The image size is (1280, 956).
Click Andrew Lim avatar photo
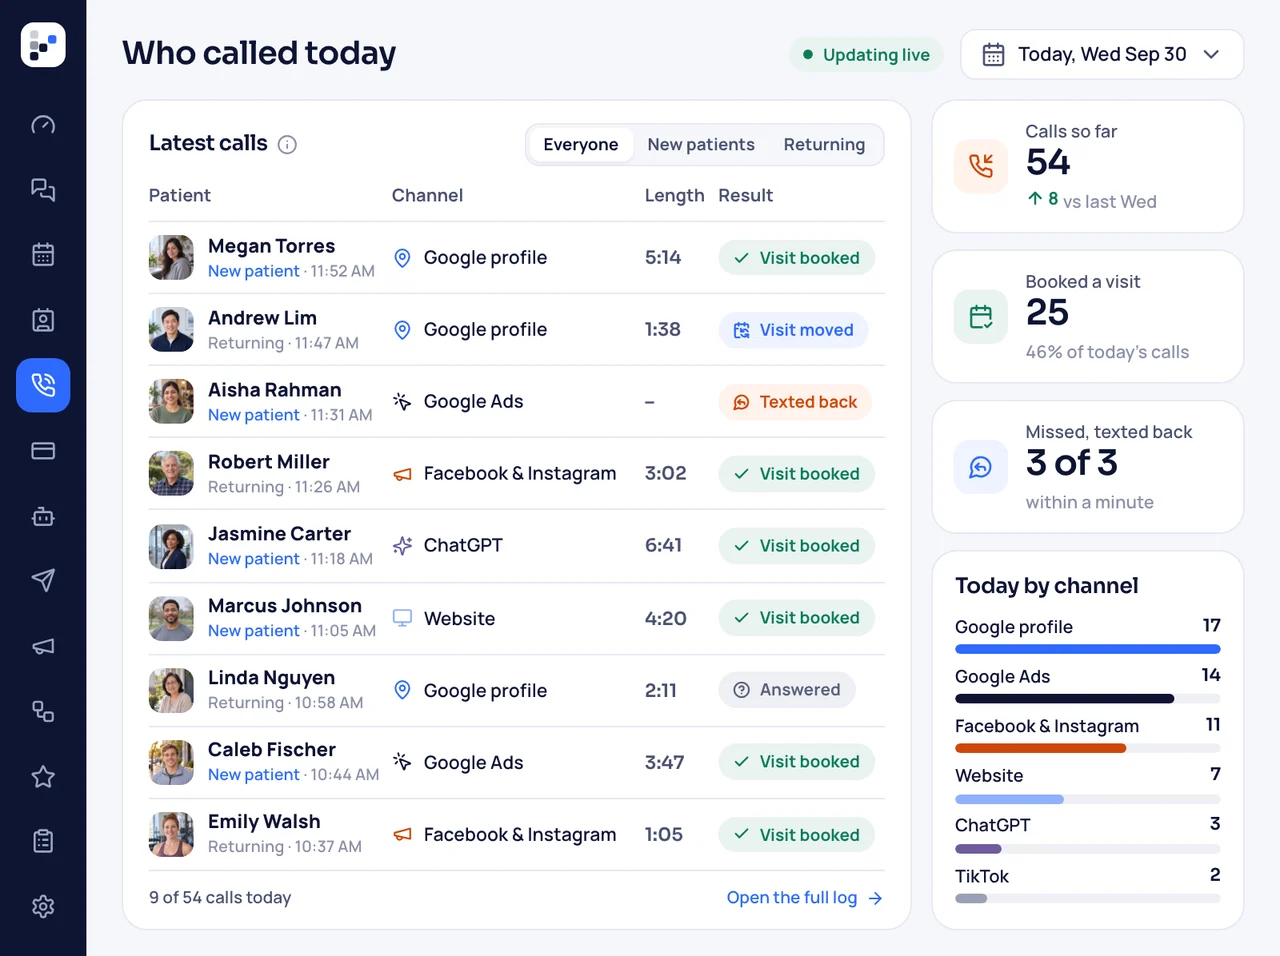click(171, 330)
